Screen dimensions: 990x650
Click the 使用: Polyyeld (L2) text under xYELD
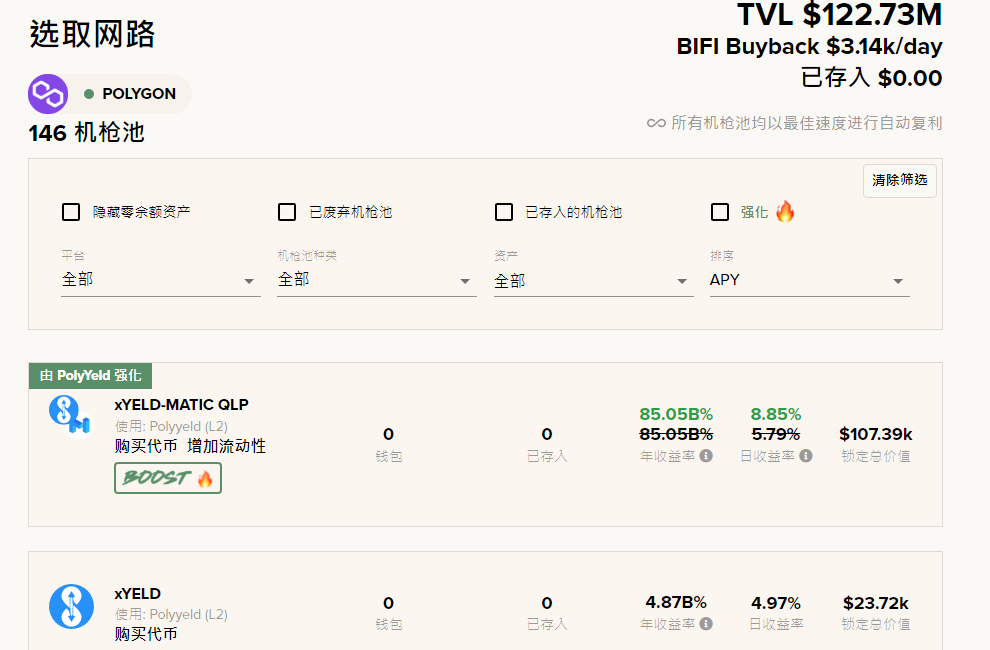click(x=171, y=614)
